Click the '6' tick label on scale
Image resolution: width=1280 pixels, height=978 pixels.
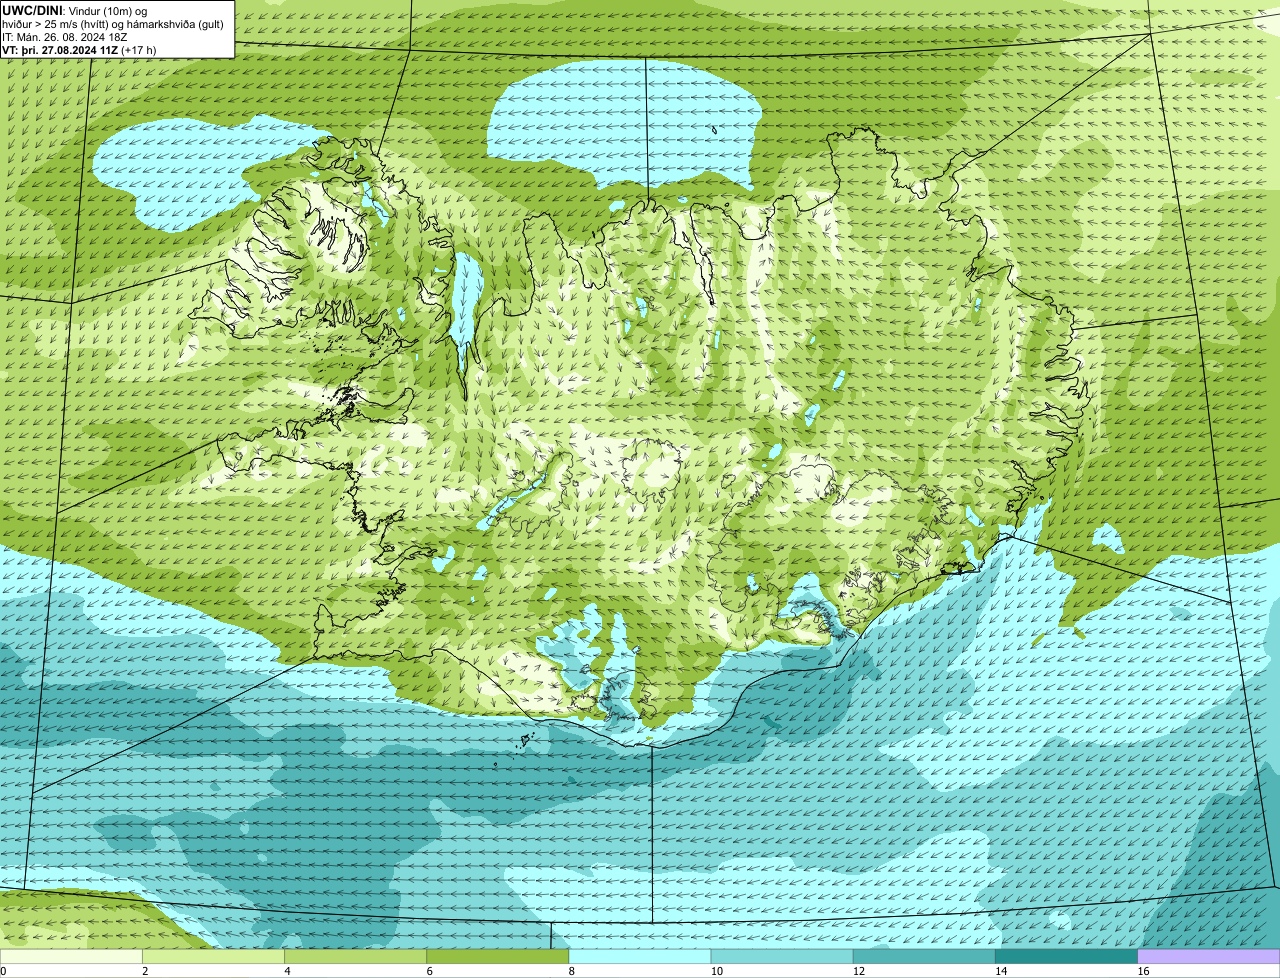click(x=429, y=971)
